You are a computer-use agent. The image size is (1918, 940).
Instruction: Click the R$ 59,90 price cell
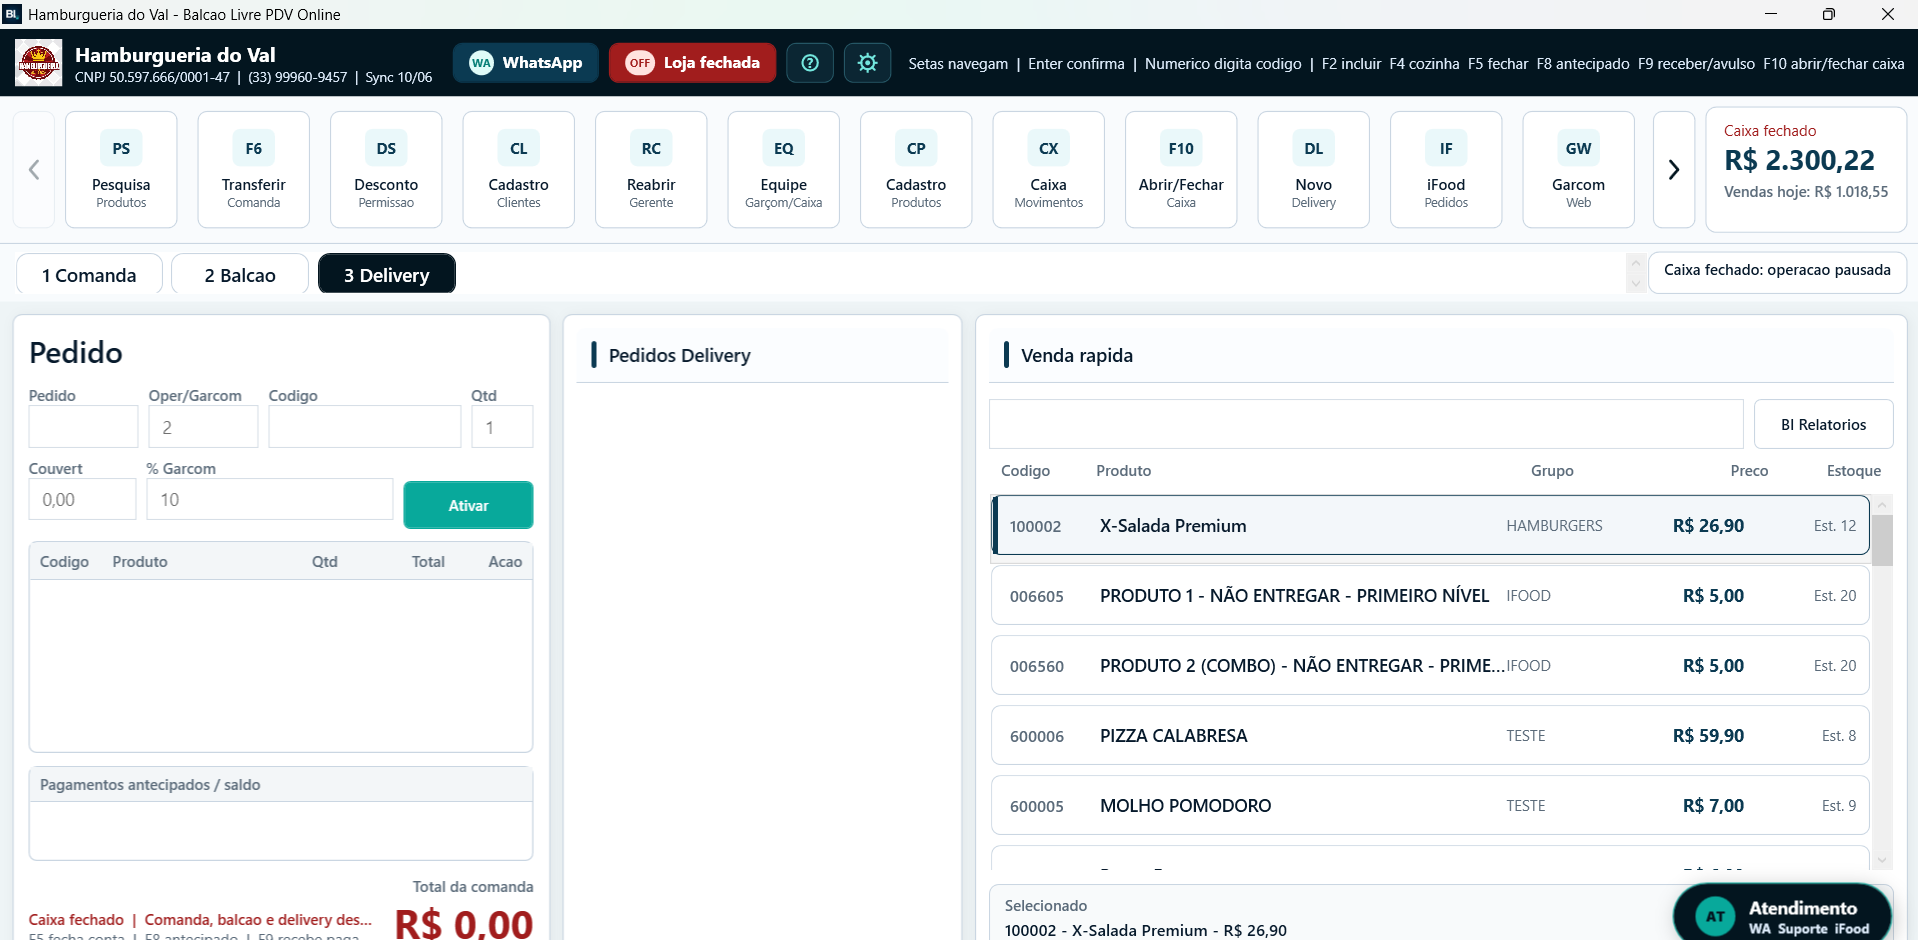pyautogui.click(x=1708, y=736)
